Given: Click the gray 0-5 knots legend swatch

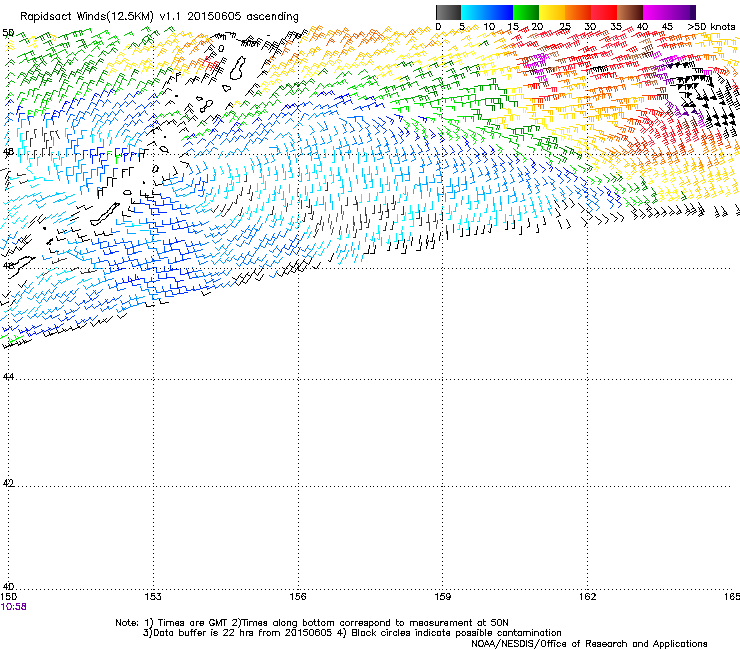Looking at the screenshot, I should pyautogui.click(x=448, y=12).
